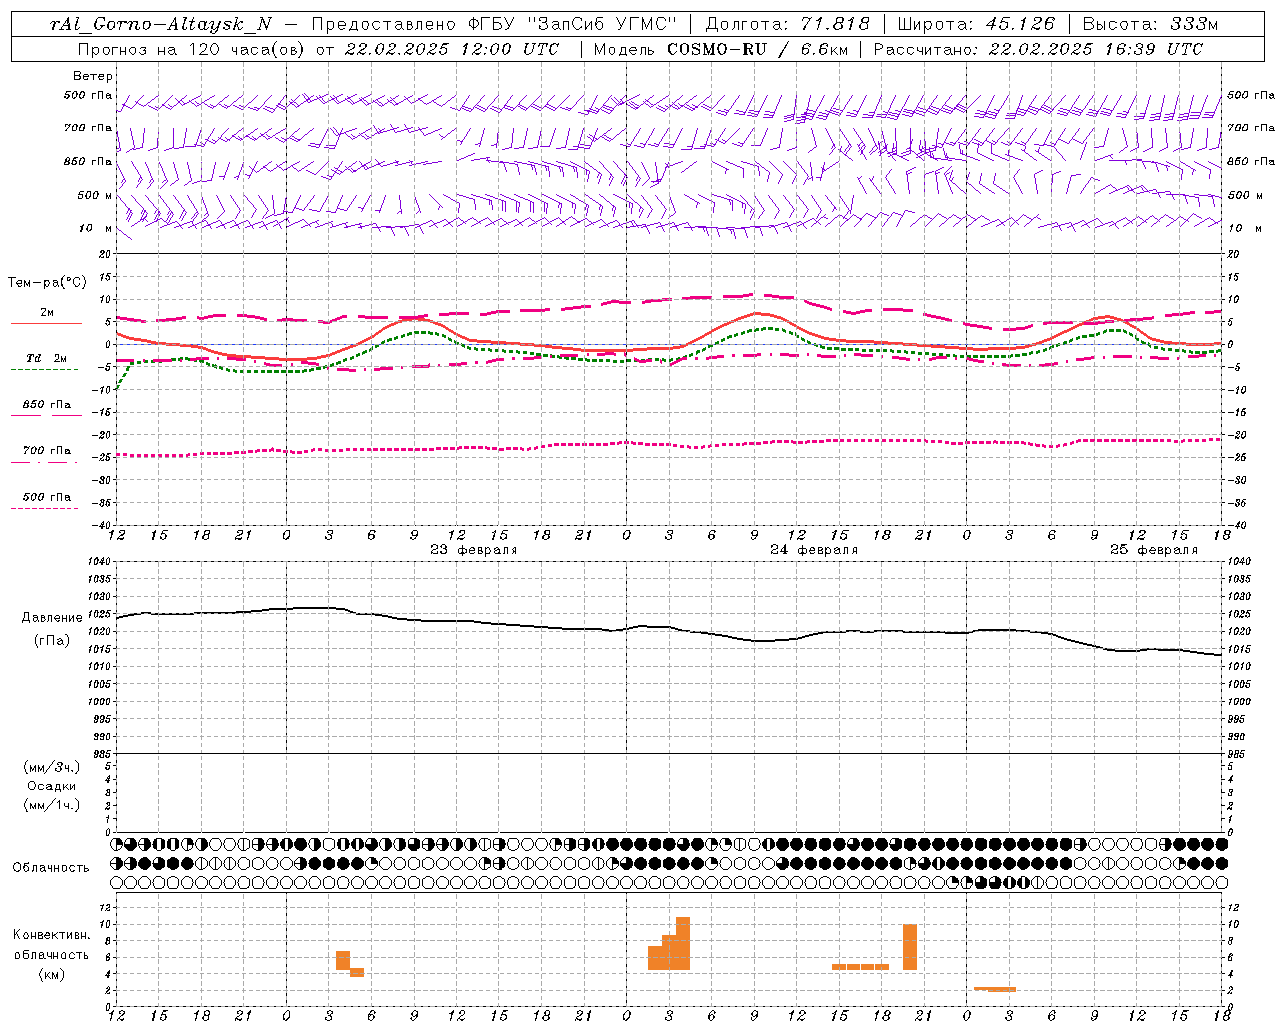Click the (мм/1ч.) precipitation unit label
This screenshot has height=1024, width=1280.
point(52,805)
